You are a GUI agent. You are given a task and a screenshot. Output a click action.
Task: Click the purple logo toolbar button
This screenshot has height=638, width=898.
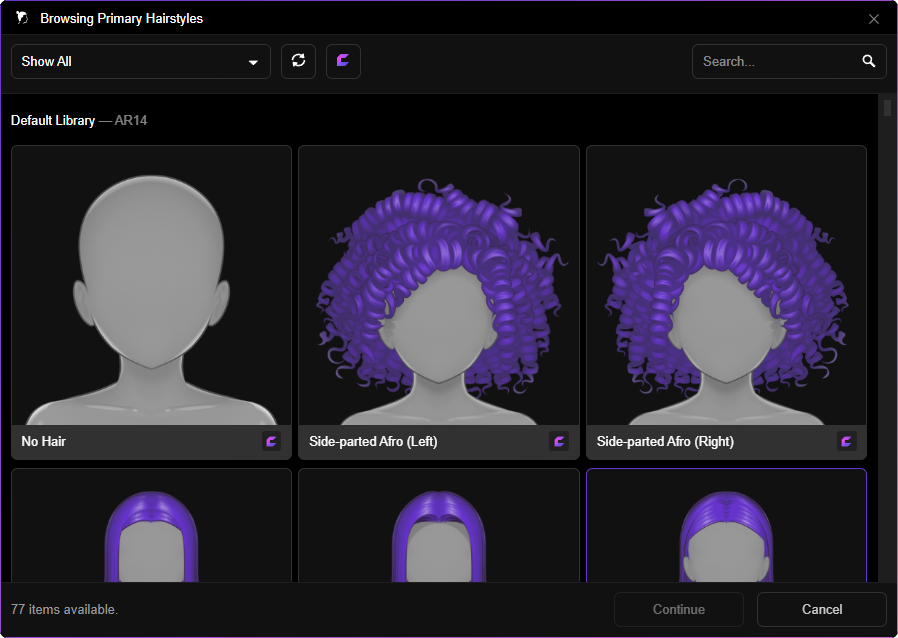pyautogui.click(x=343, y=61)
